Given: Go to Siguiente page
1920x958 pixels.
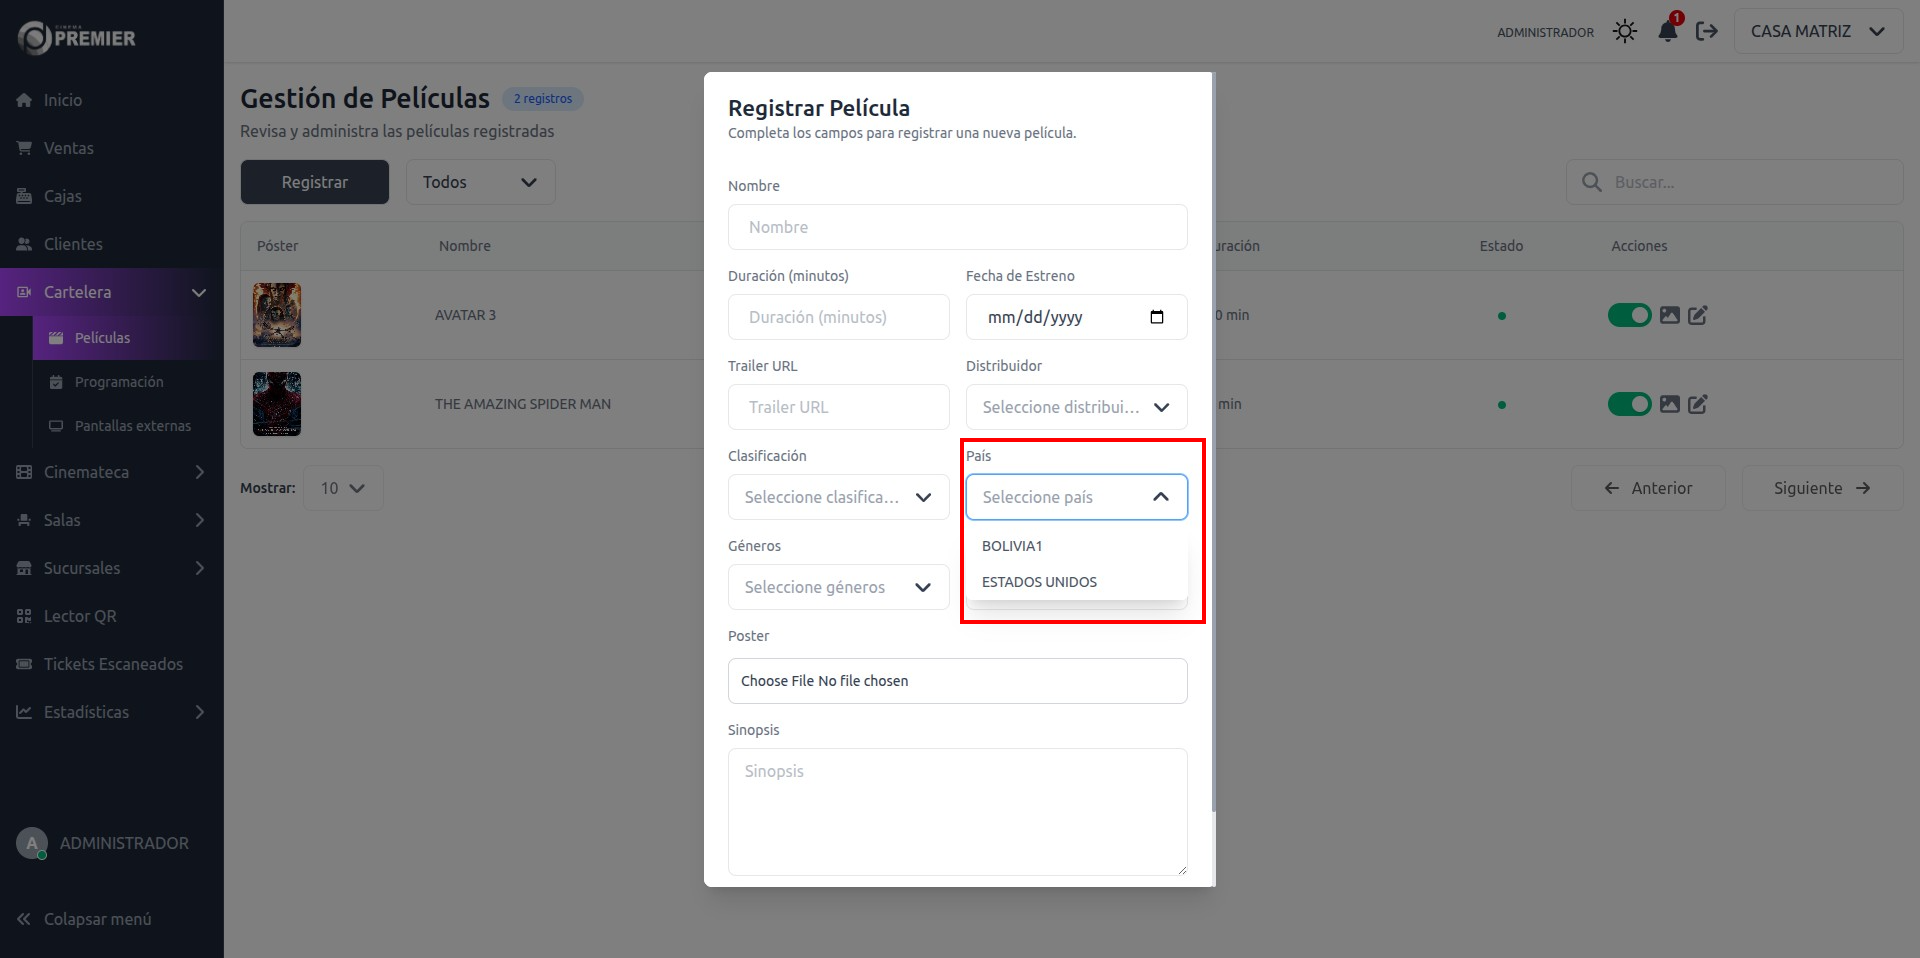Looking at the screenshot, I should [1821, 488].
